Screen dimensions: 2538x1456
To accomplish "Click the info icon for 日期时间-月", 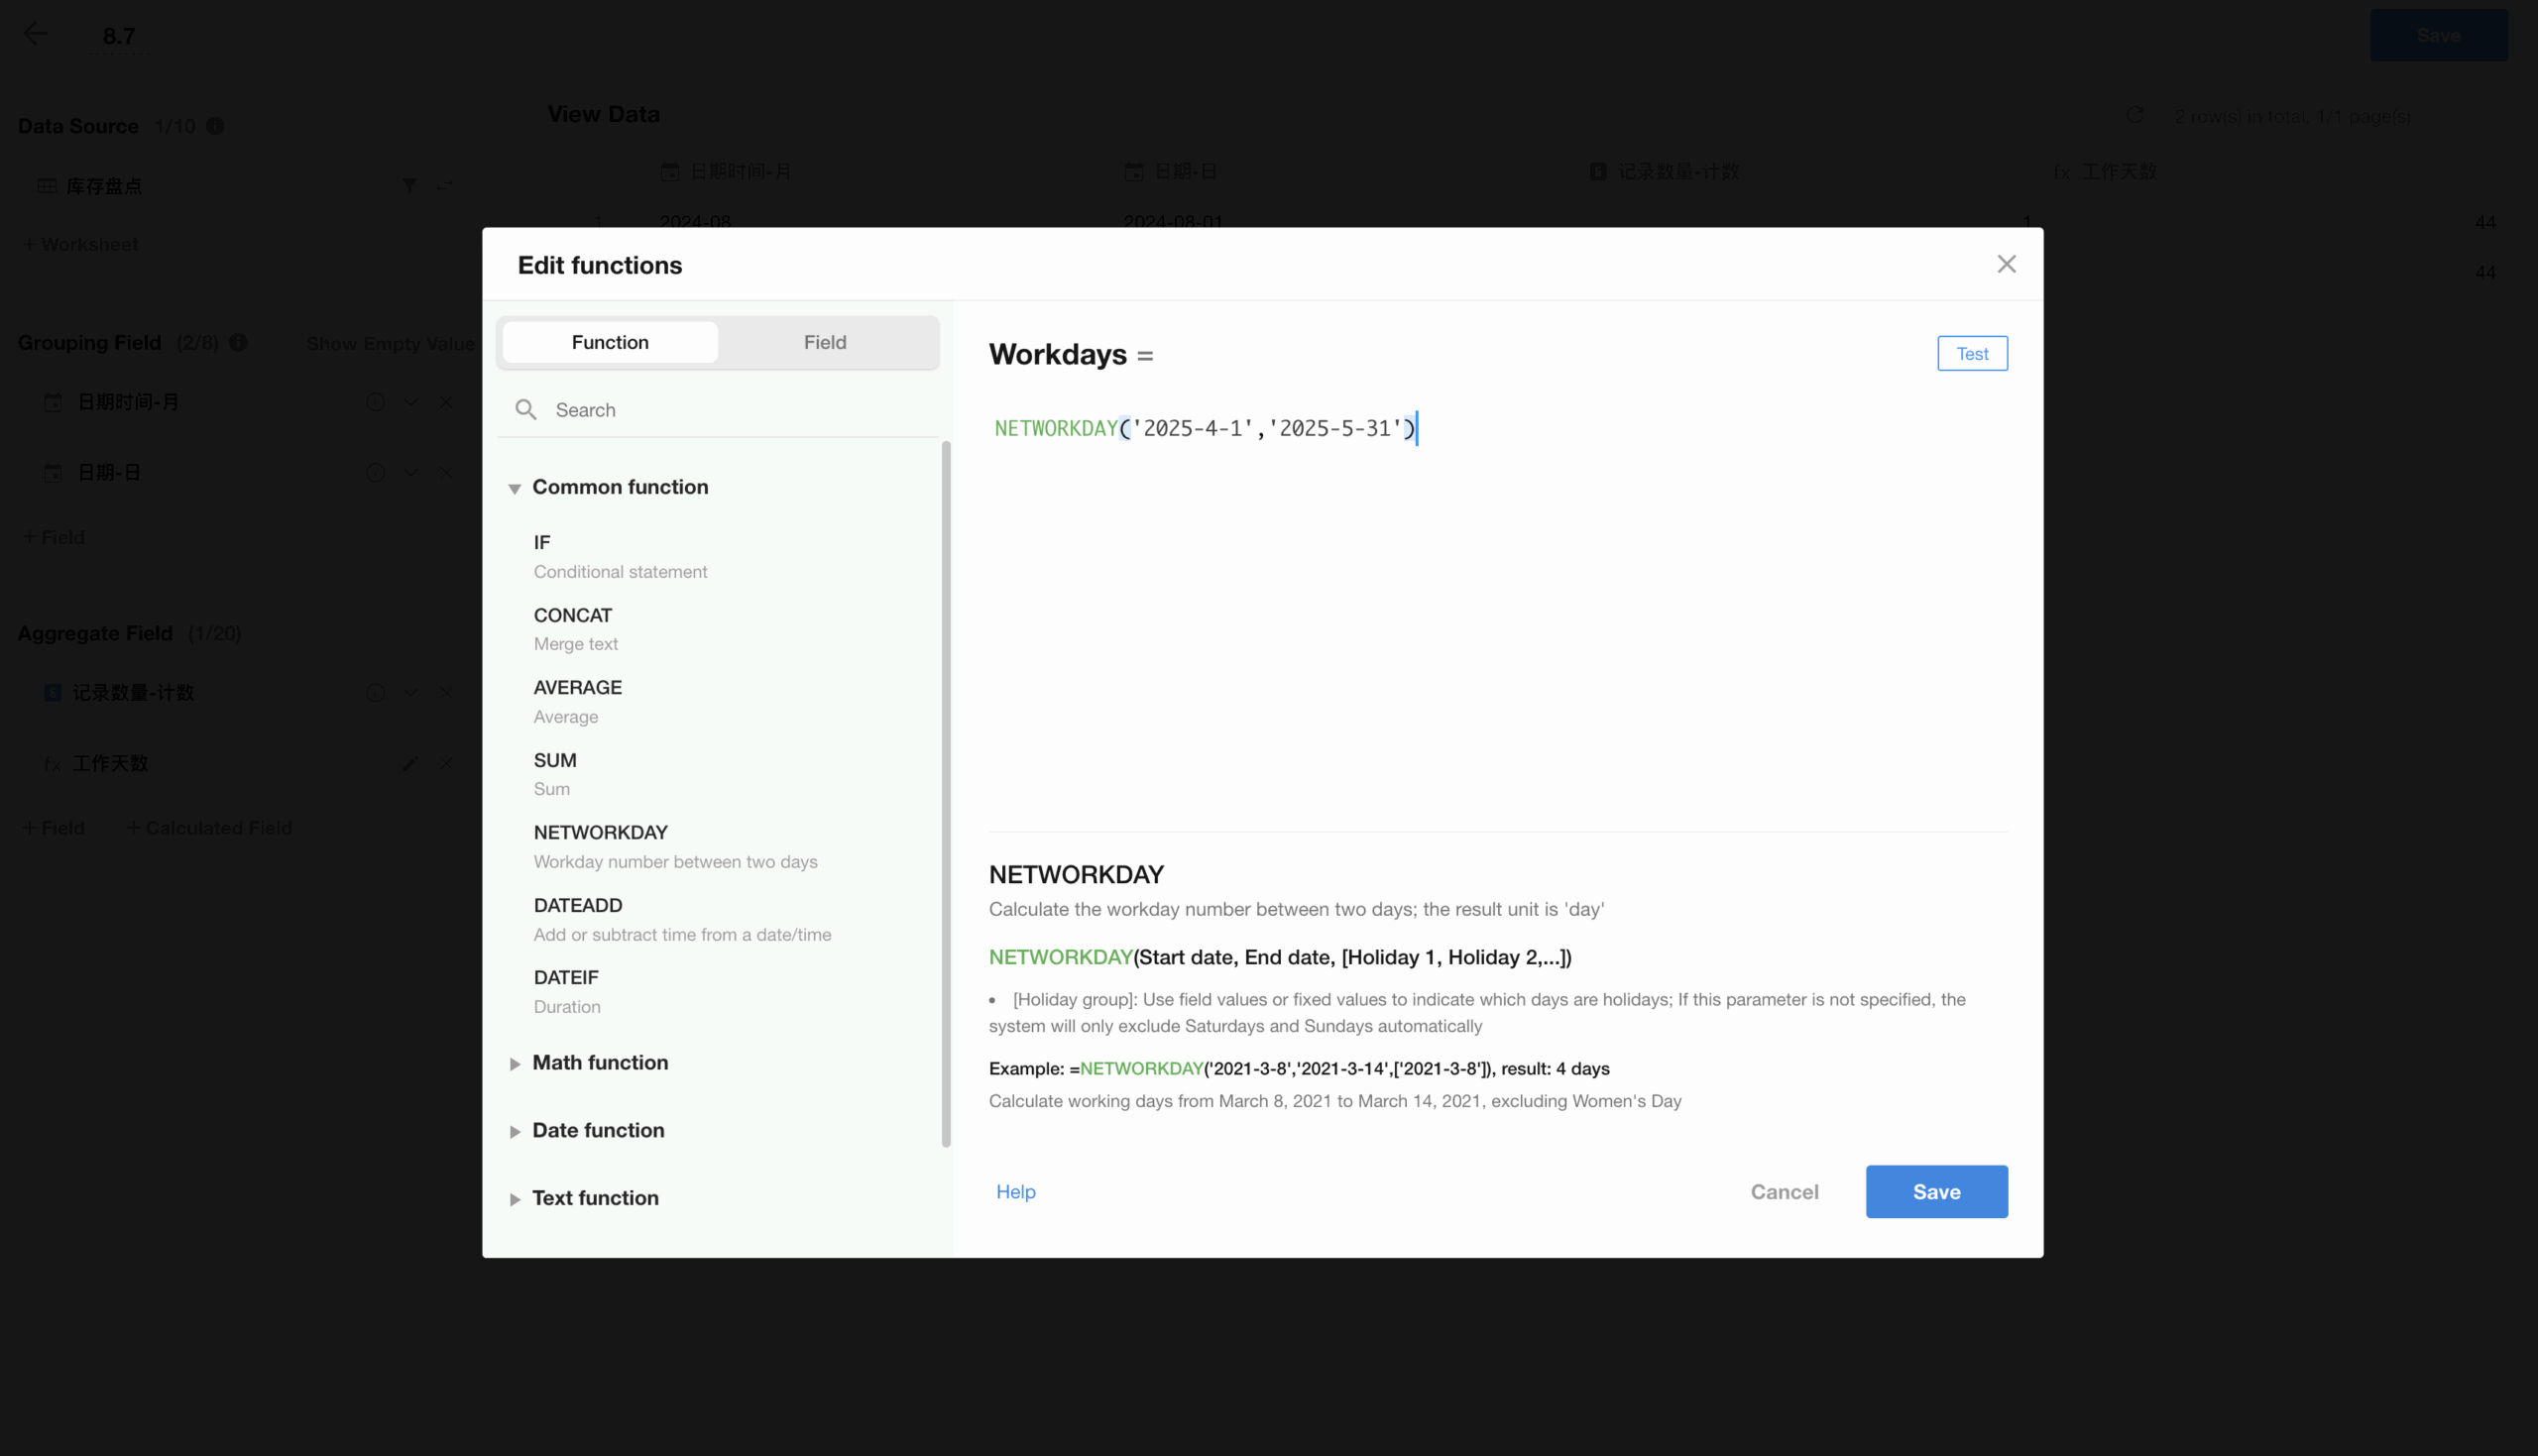I will 375,402.
